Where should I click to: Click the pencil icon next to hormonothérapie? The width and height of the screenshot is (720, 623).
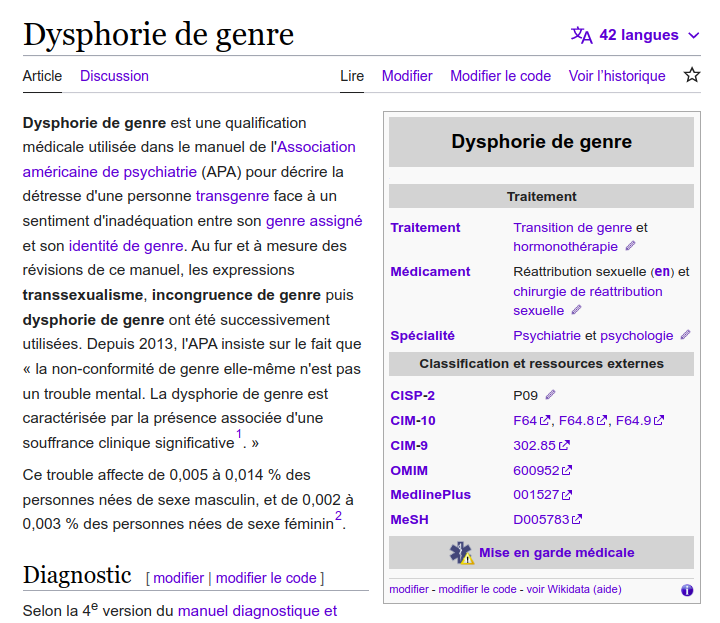pyautogui.click(x=630, y=246)
